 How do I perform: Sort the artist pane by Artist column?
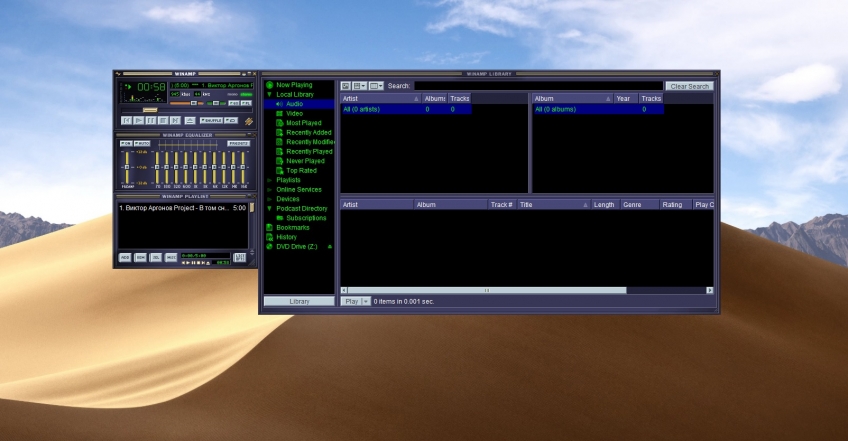(381, 98)
